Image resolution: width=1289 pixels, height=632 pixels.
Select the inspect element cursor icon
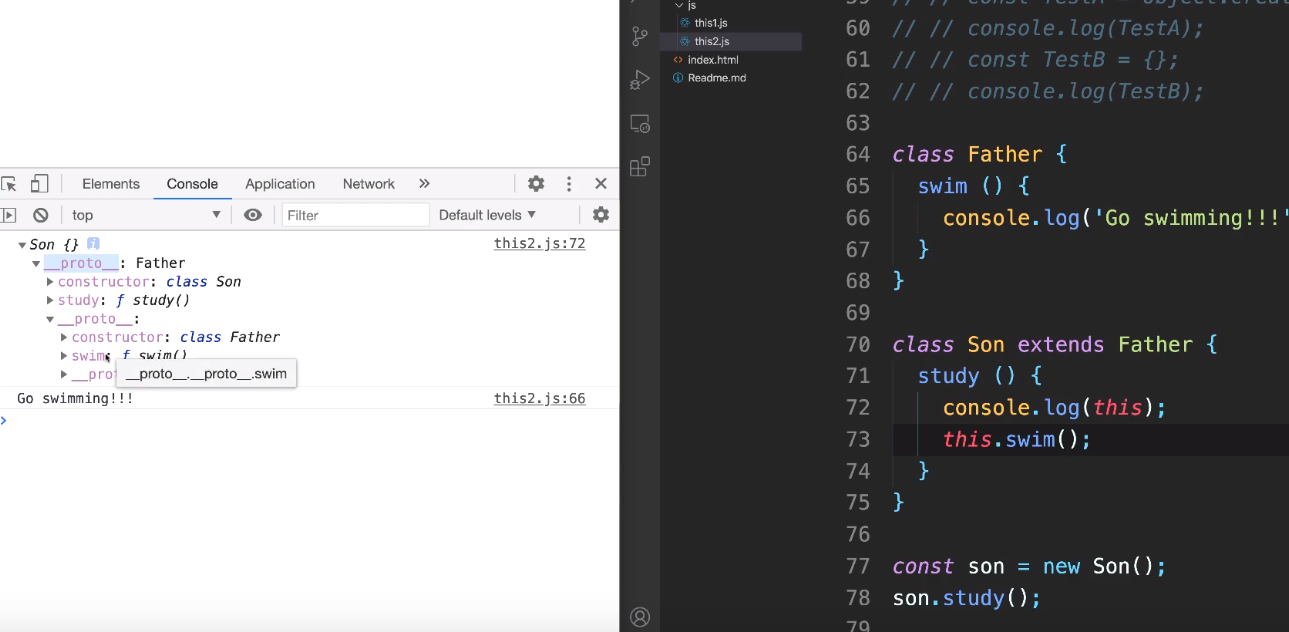point(8,184)
